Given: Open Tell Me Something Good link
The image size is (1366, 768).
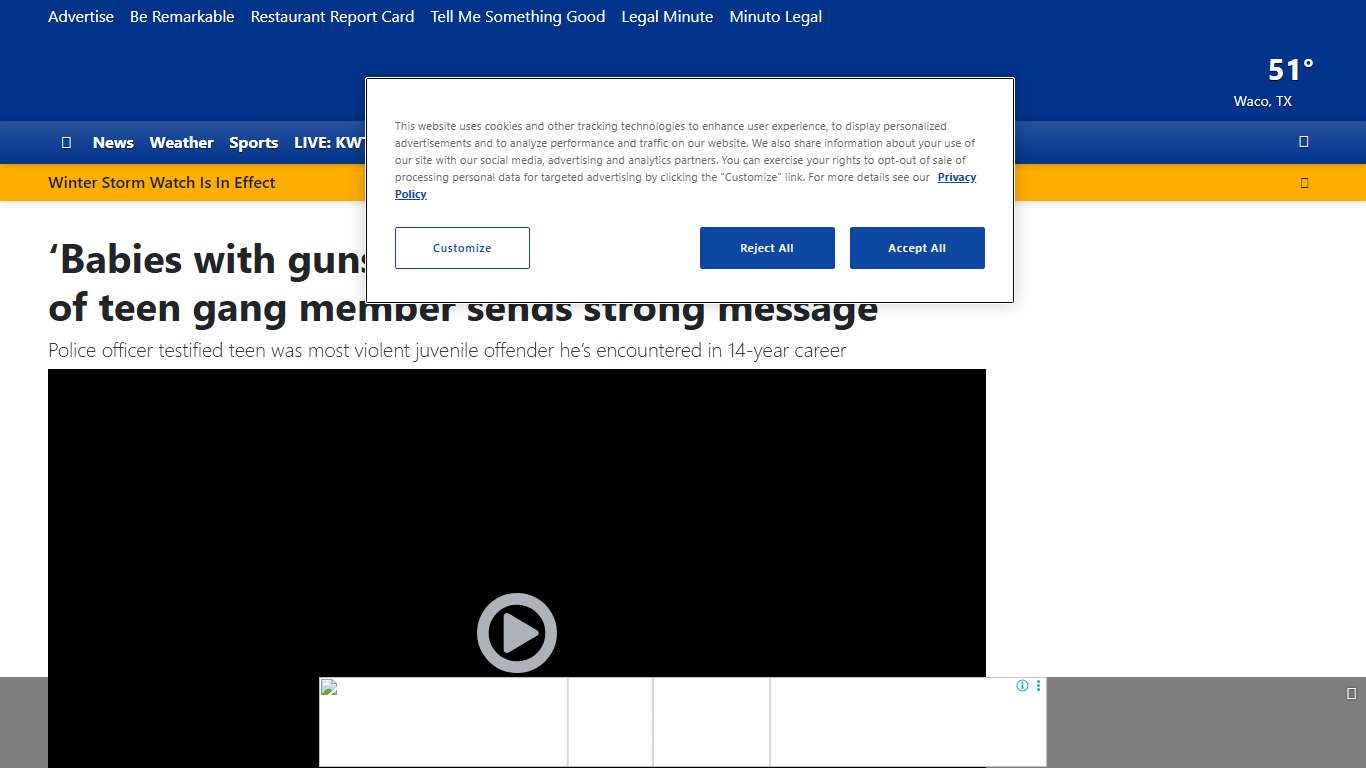Looking at the screenshot, I should (517, 17).
